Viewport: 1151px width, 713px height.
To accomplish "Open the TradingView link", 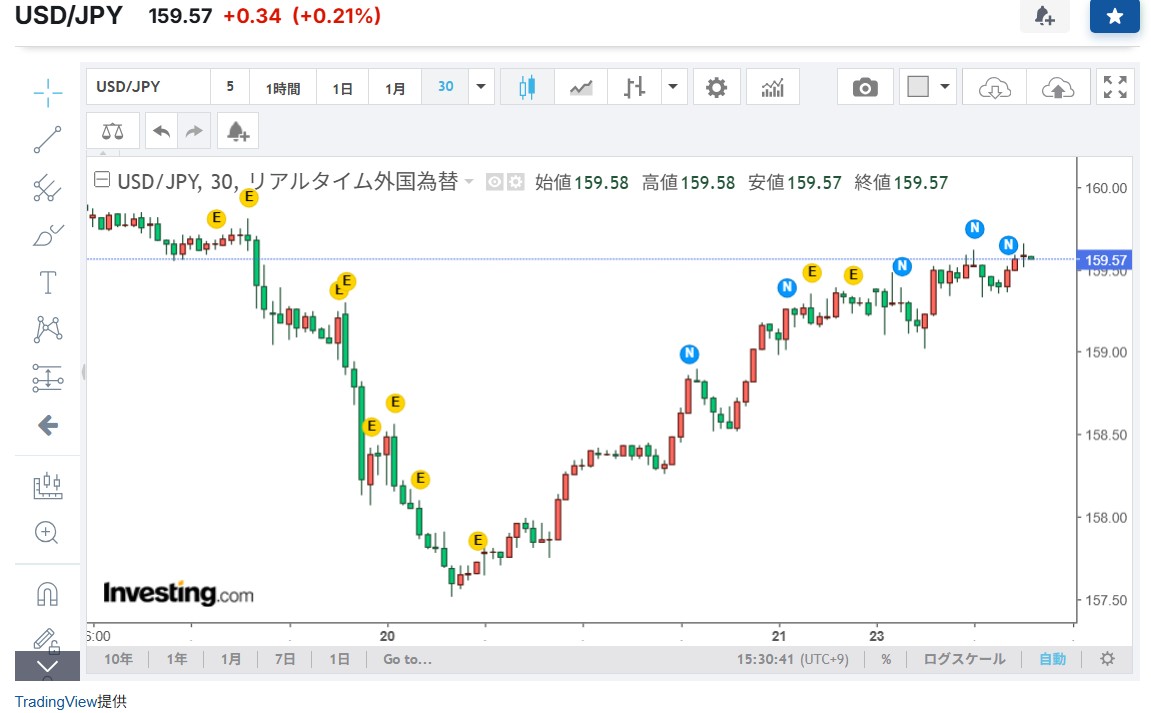I will coord(56,702).
